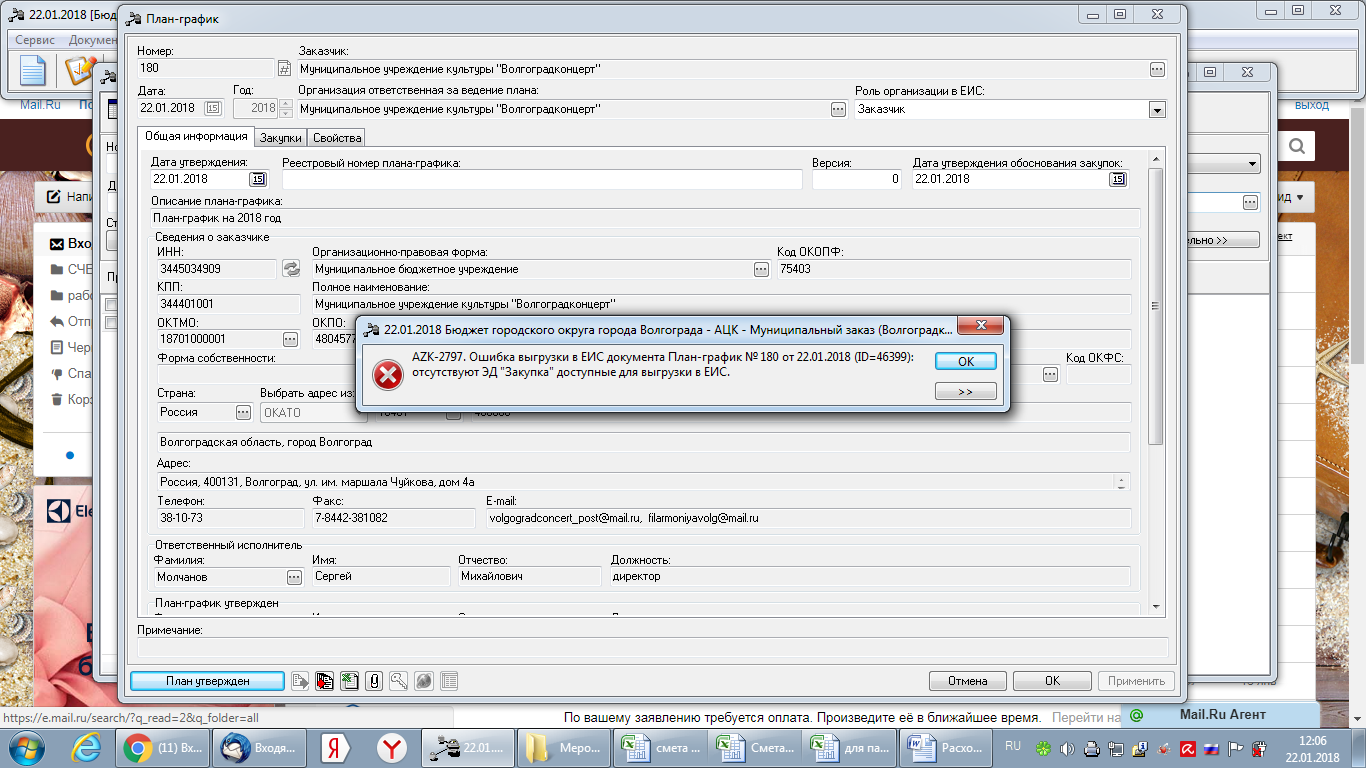Open the Организационно-правовая форма lookup button
Screen dimensions: 1366x768
tap(761, 269)
